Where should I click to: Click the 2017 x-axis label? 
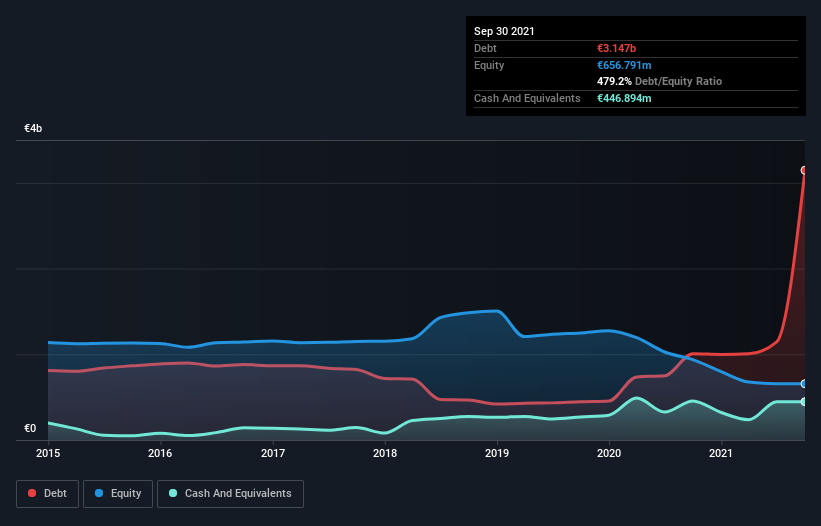click(273, 453)
